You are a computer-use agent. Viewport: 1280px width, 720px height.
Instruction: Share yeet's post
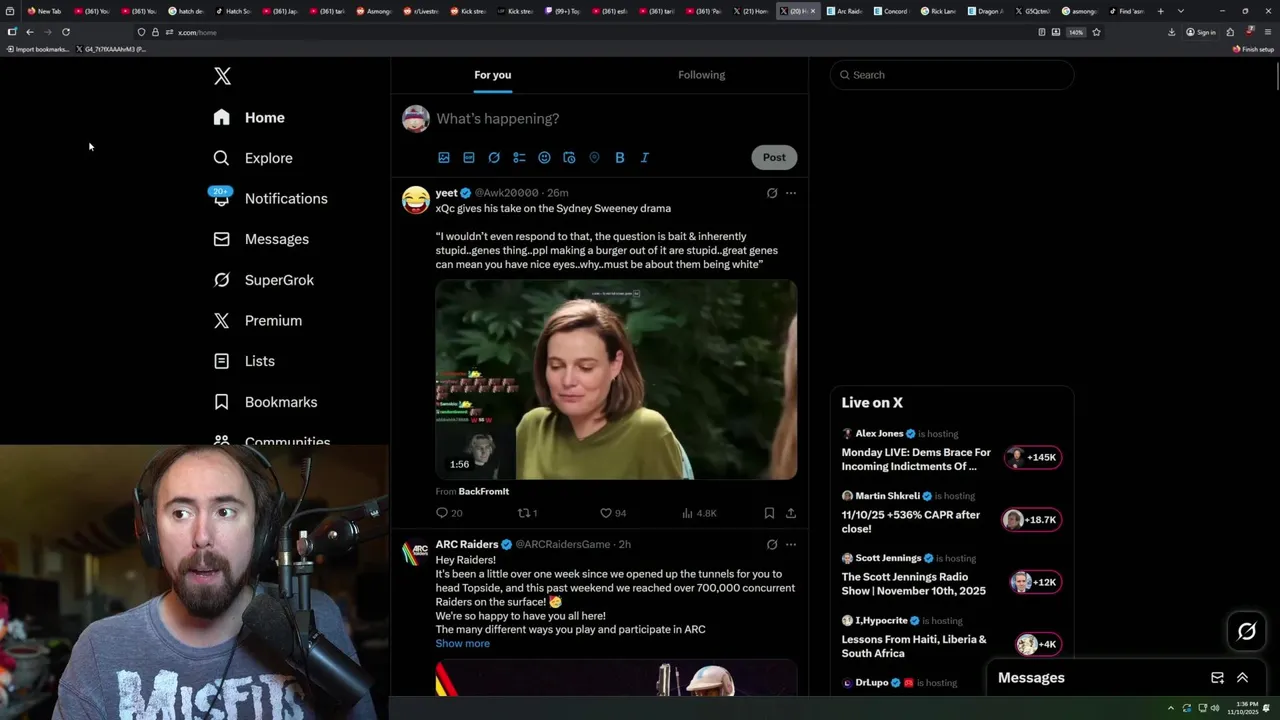791,513
